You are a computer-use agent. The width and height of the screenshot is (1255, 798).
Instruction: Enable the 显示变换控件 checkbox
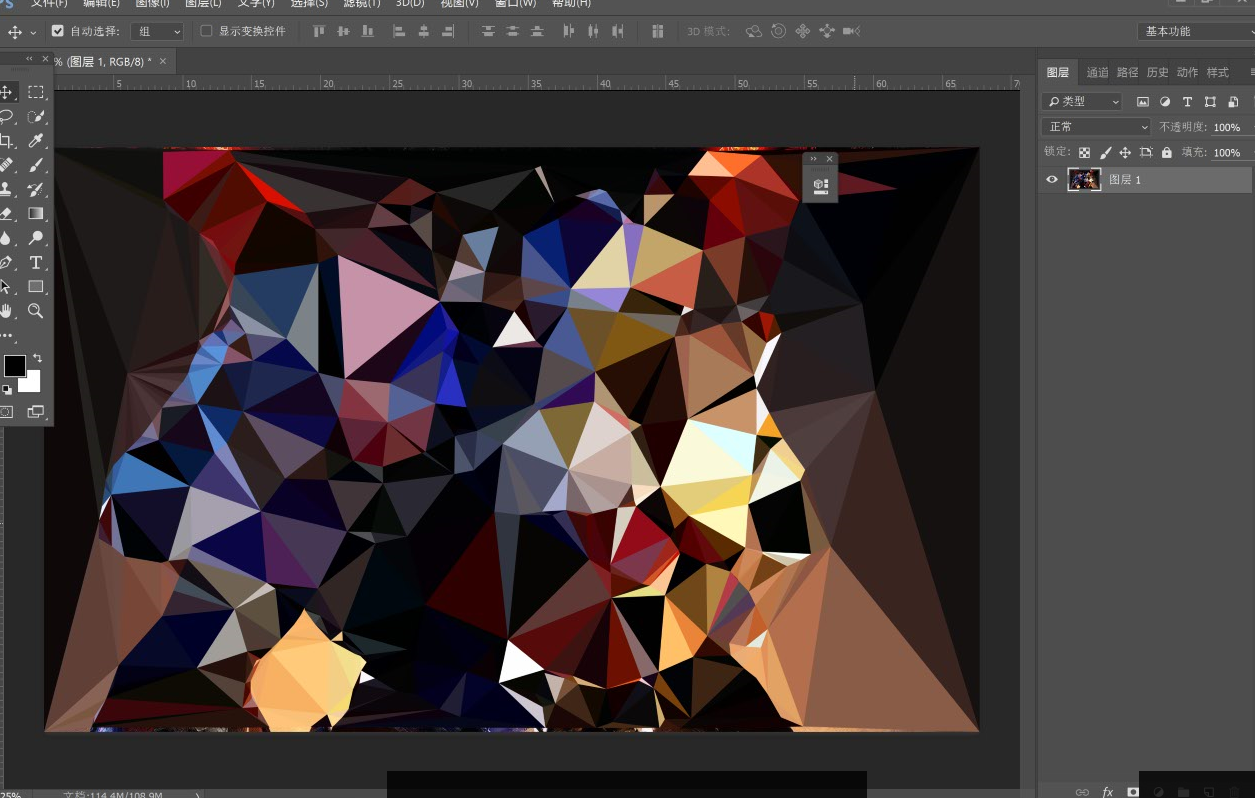click(207, 31)
